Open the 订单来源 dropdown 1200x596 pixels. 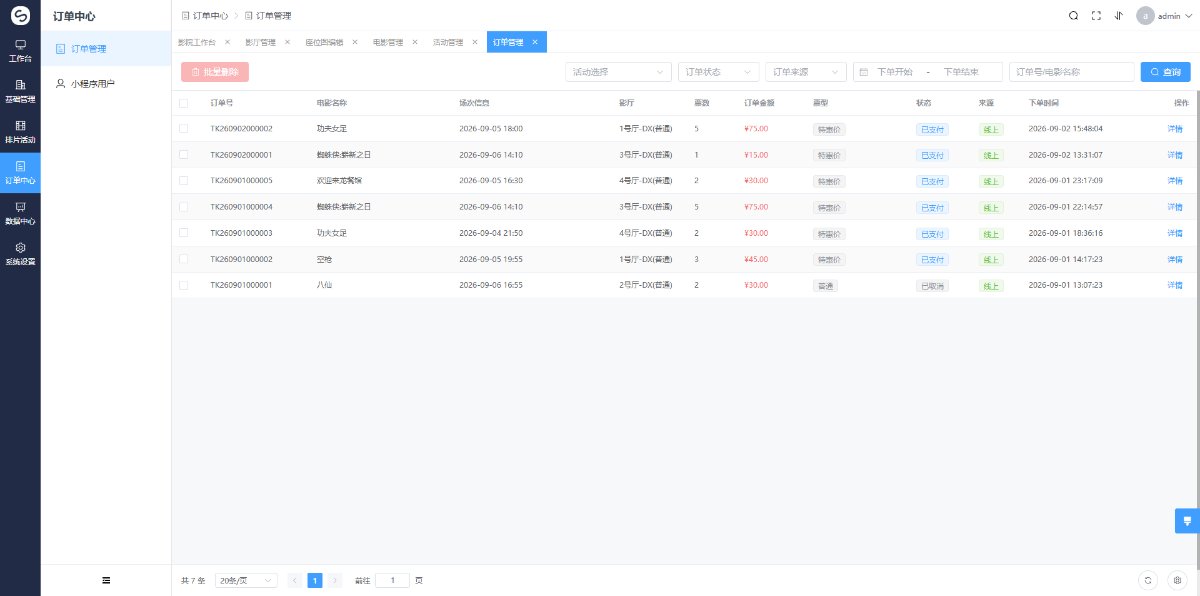click(805, 72)
